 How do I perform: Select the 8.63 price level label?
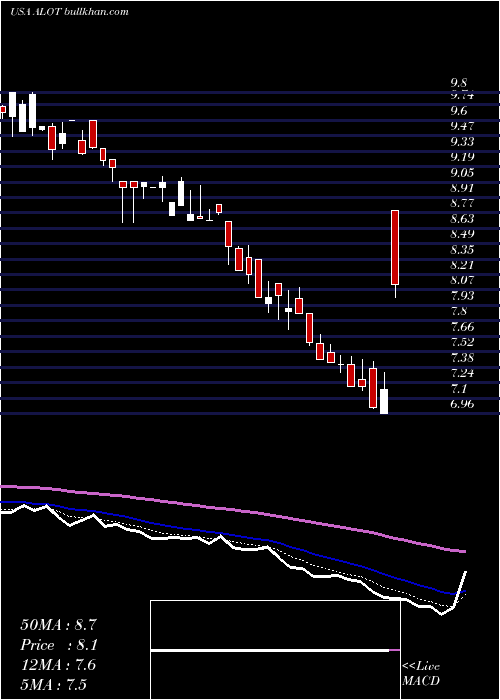pos(462,219)
